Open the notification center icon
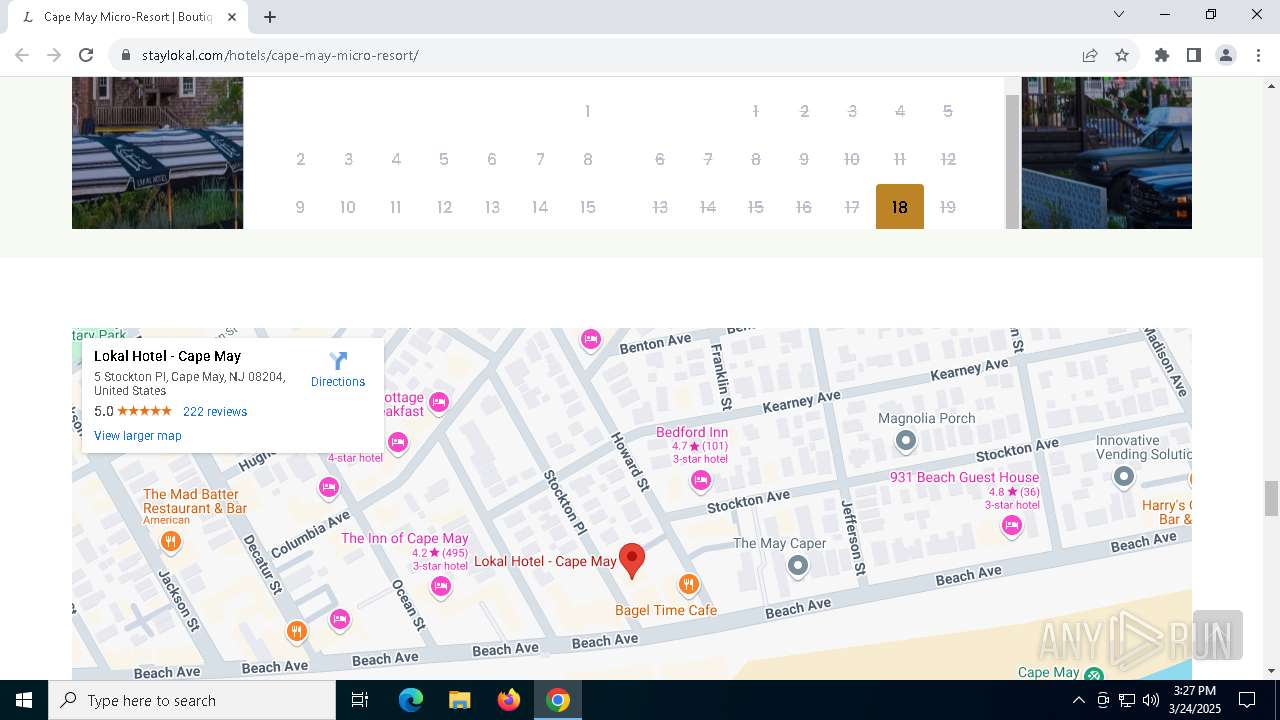Screen dimensions: 1280x720 pyautogui.click(x=1247, y=700)
